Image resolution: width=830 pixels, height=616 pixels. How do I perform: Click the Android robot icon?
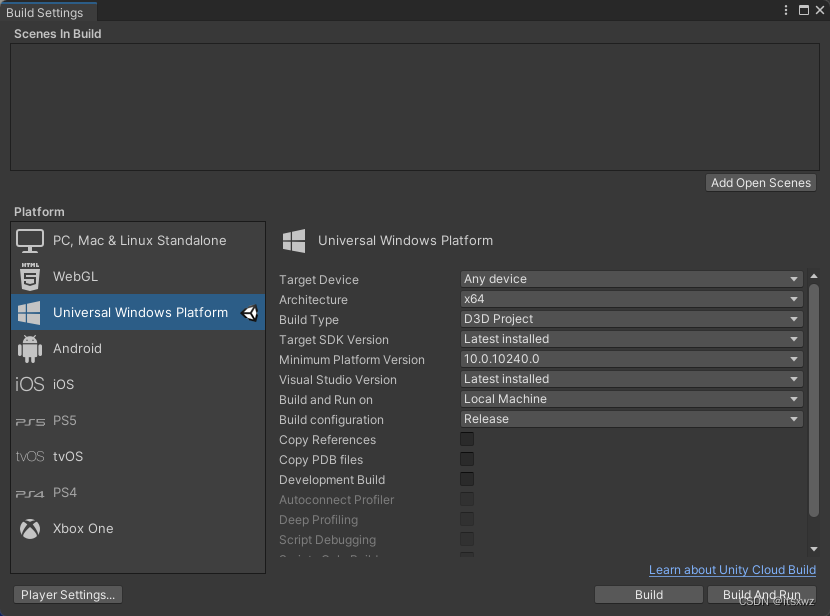tap(30, 349)
